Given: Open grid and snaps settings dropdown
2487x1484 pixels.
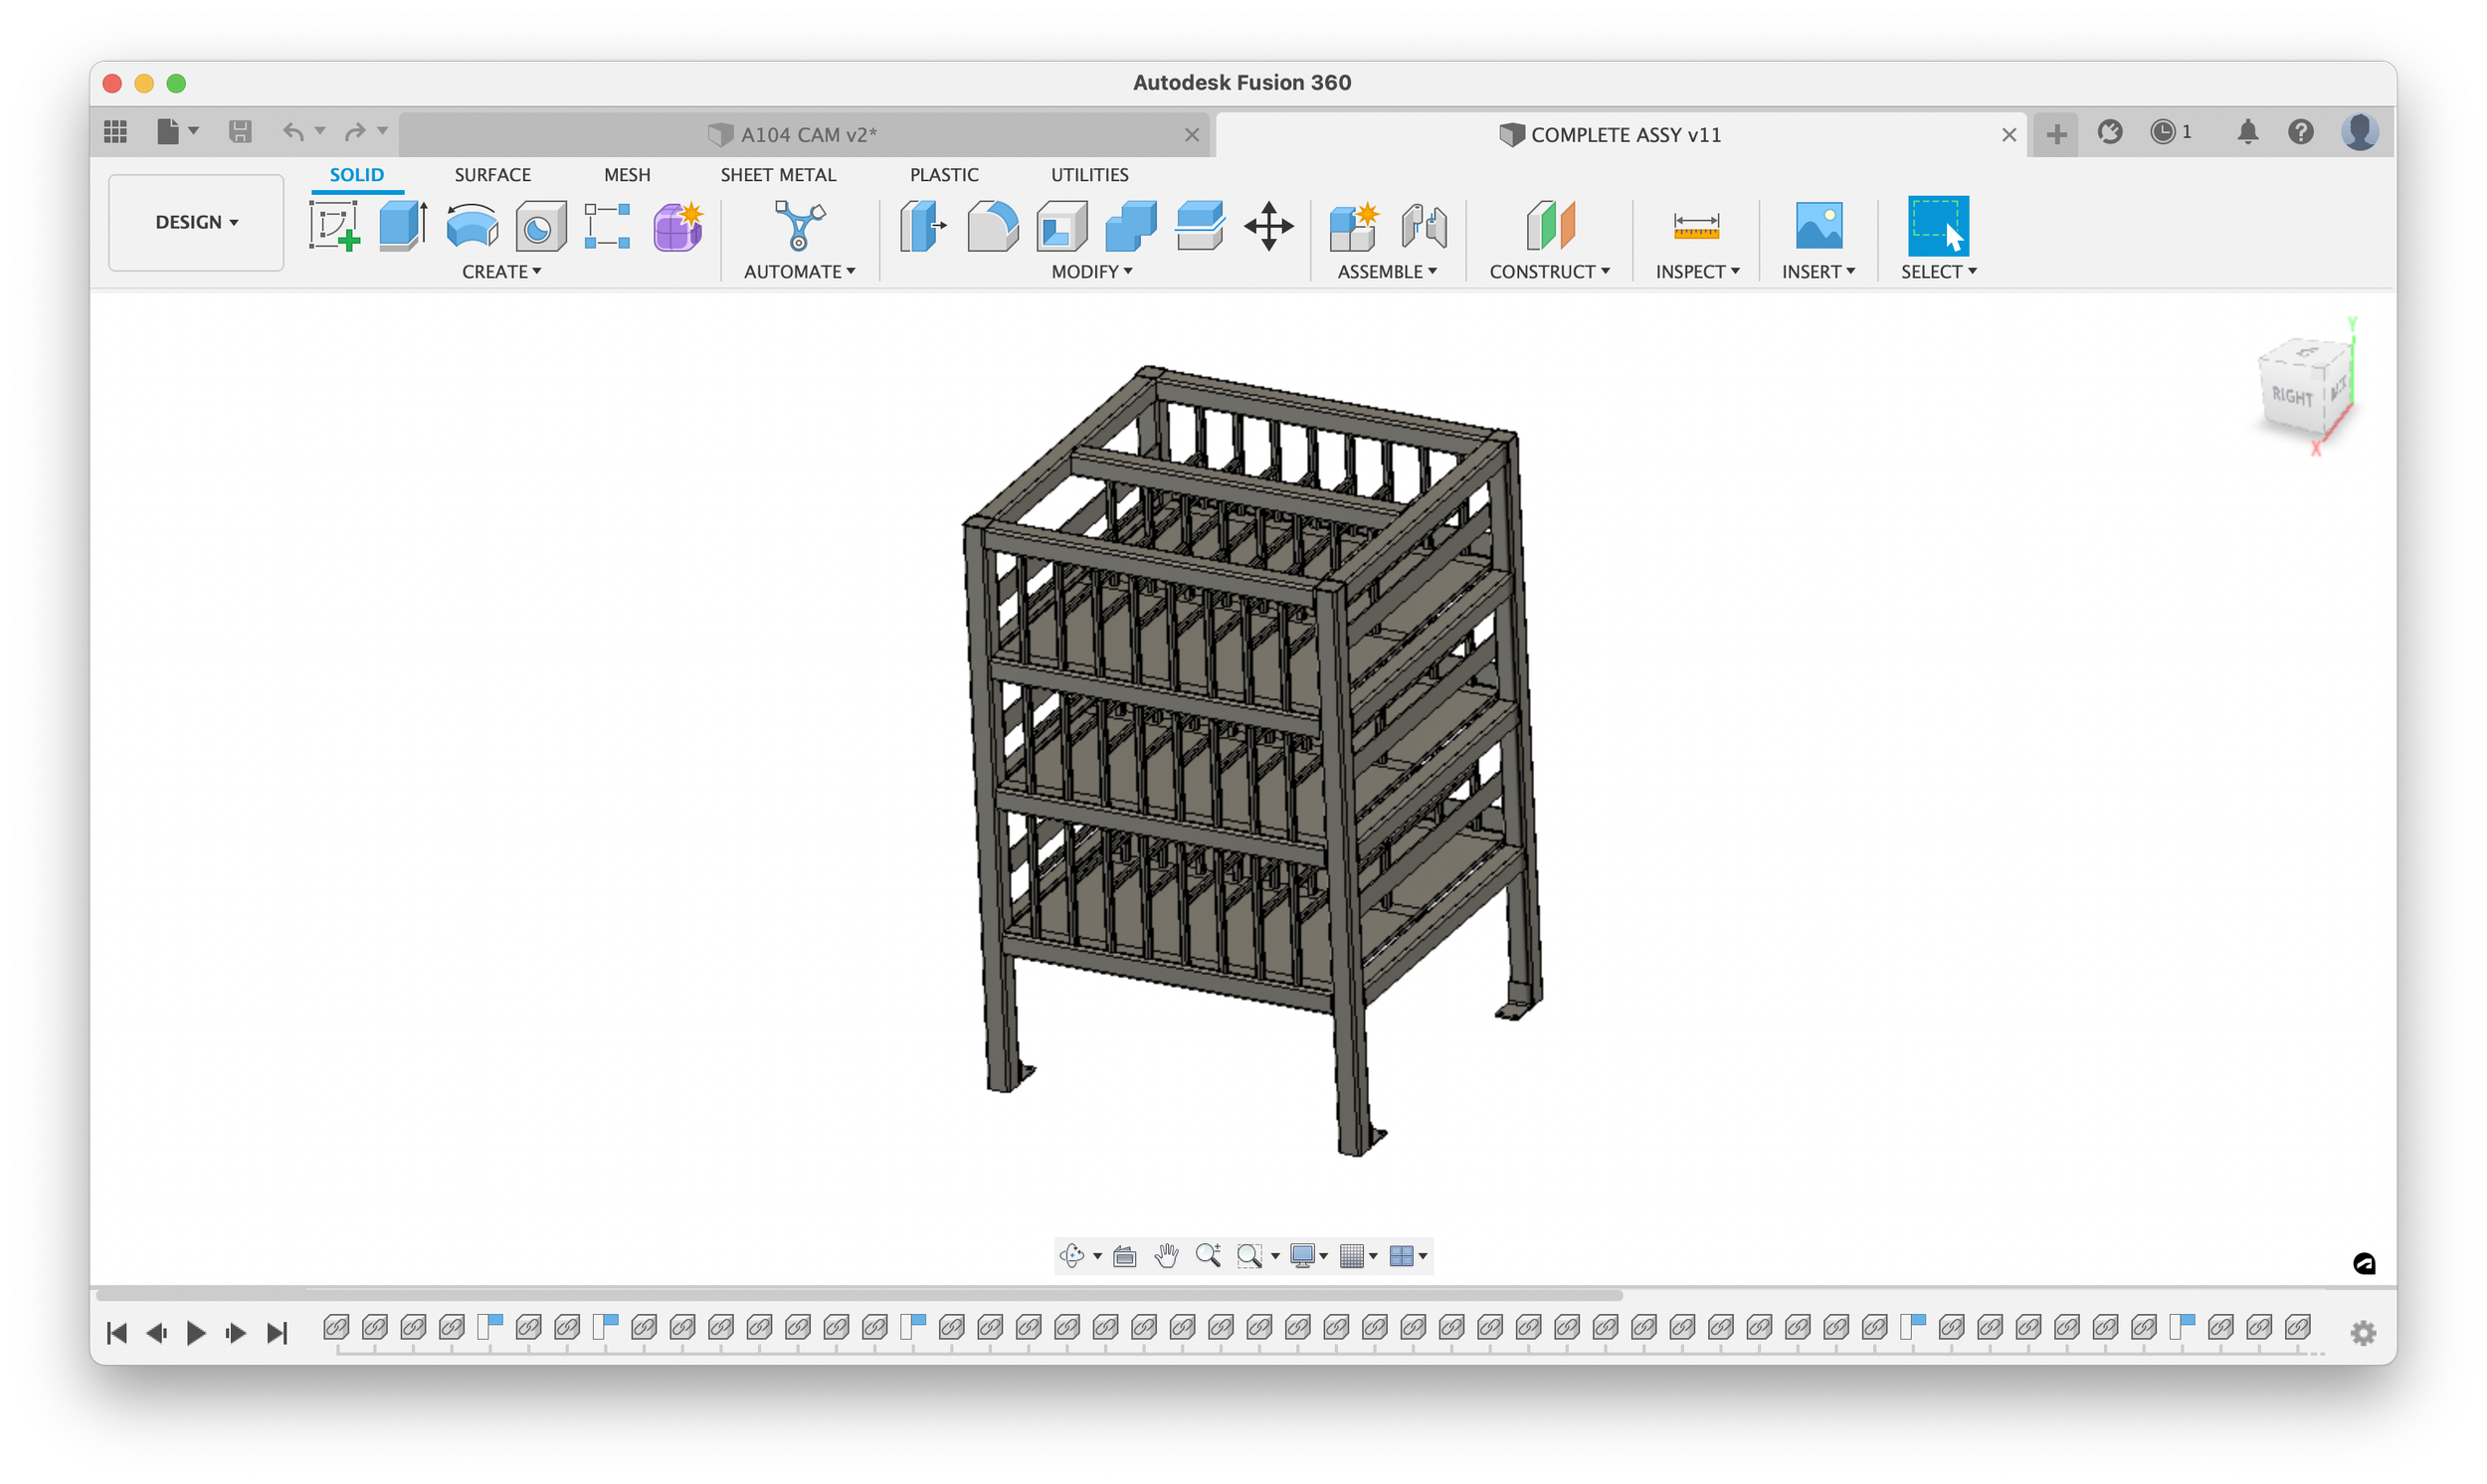Looking at the screenshot, I should click(1358, 1256).
